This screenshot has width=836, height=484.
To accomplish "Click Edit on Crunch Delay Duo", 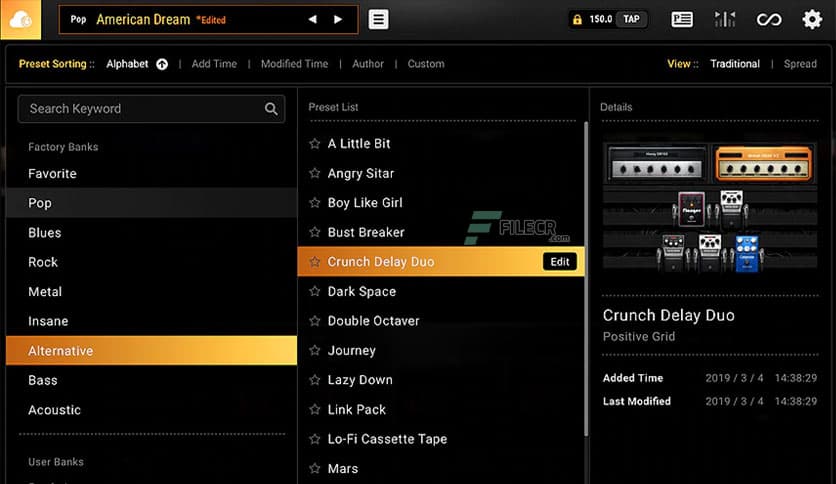I will 560,261.
